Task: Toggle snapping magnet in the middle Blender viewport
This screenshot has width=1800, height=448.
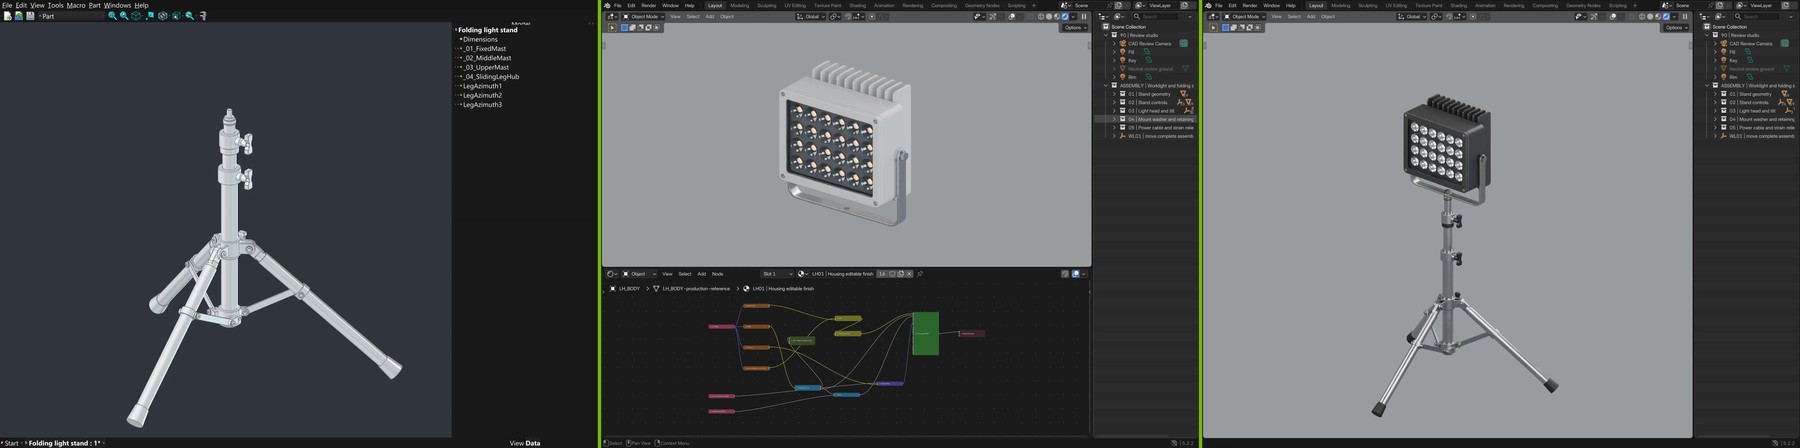Action: pos(848,16)
